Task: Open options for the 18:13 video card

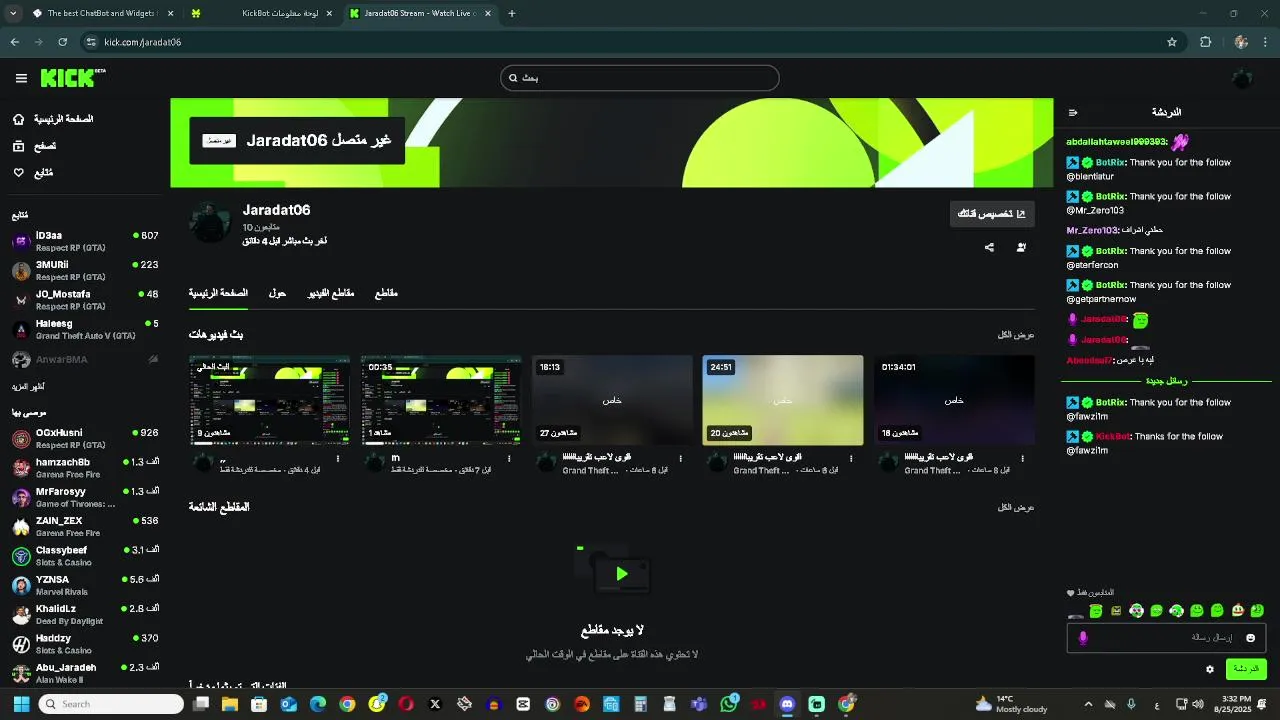Action: tap(680, 459)
